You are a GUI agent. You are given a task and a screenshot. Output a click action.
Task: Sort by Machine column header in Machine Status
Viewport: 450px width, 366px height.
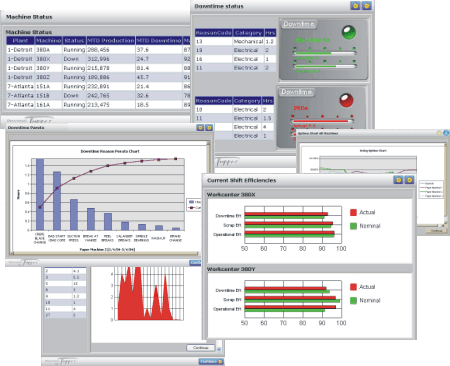(x=49, y=40)
